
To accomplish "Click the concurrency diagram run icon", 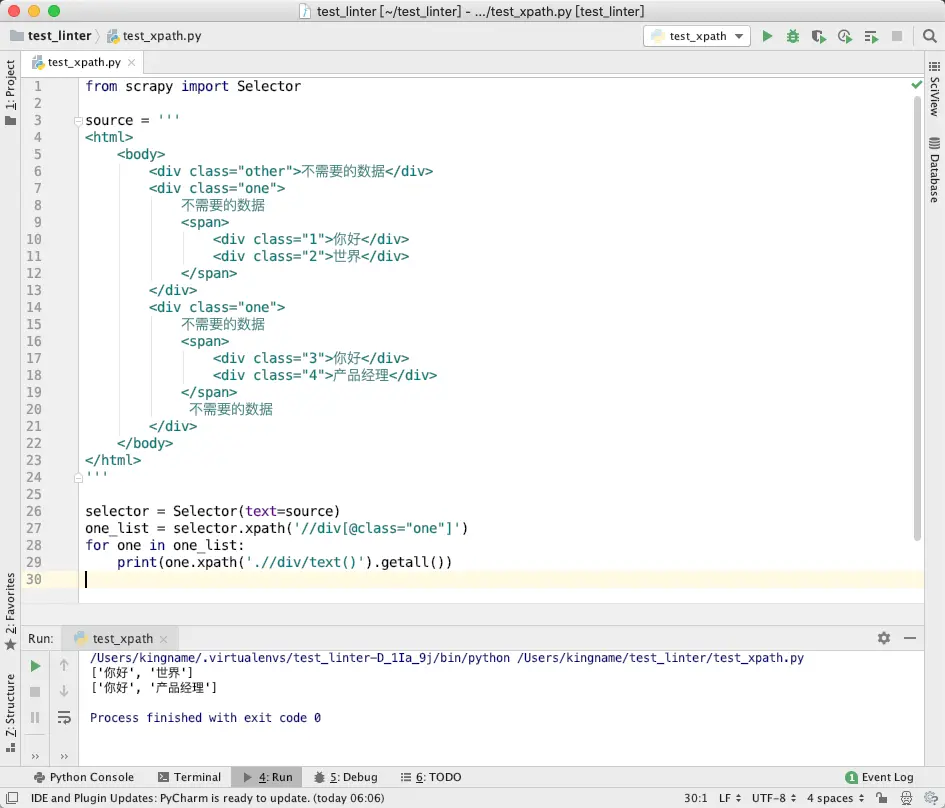I will (x=871, y=36).
